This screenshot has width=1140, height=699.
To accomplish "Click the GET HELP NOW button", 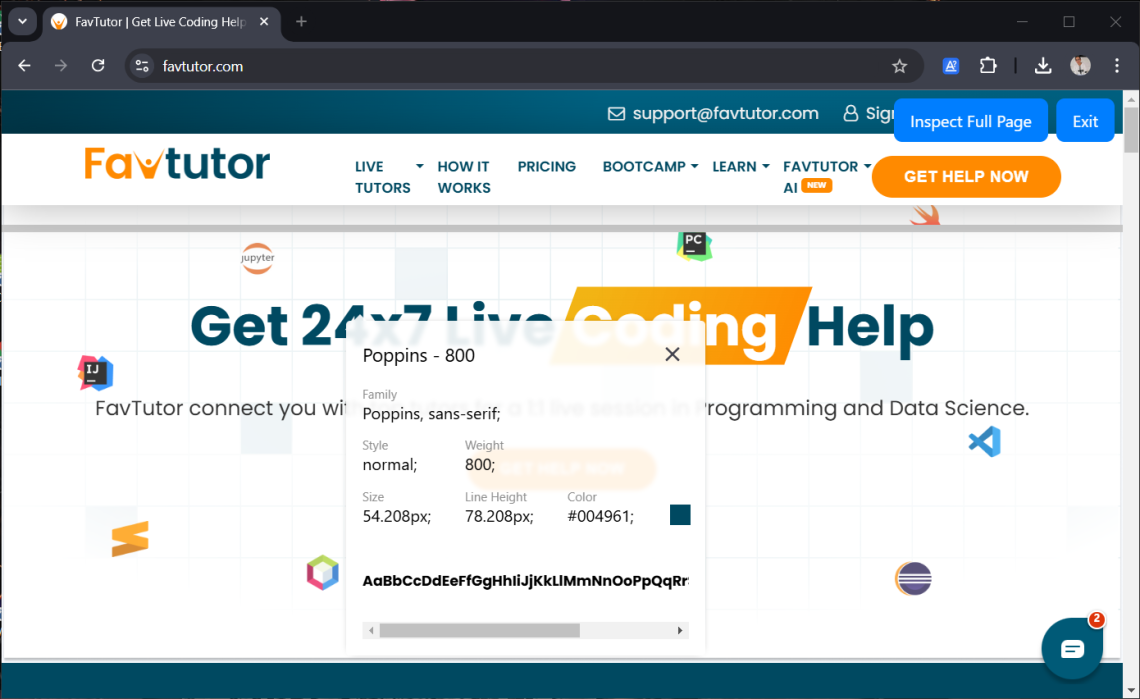I will tap(965, 176).
